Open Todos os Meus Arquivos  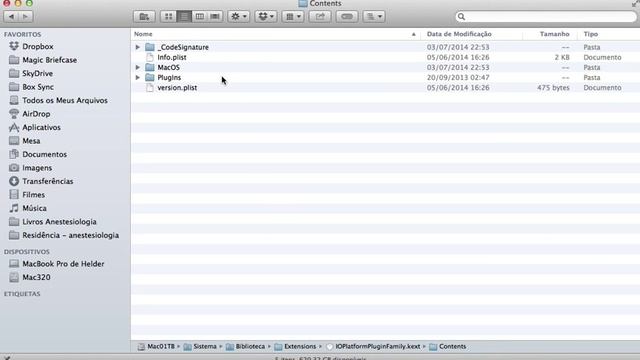pyautogui.click(x=65, y=100)
